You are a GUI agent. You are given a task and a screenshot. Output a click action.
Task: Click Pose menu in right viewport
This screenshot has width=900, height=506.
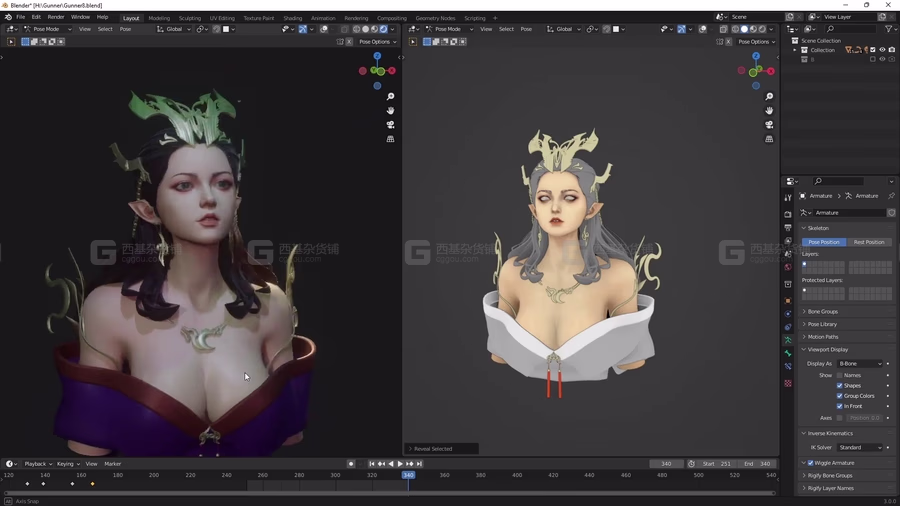coord(526,29)
